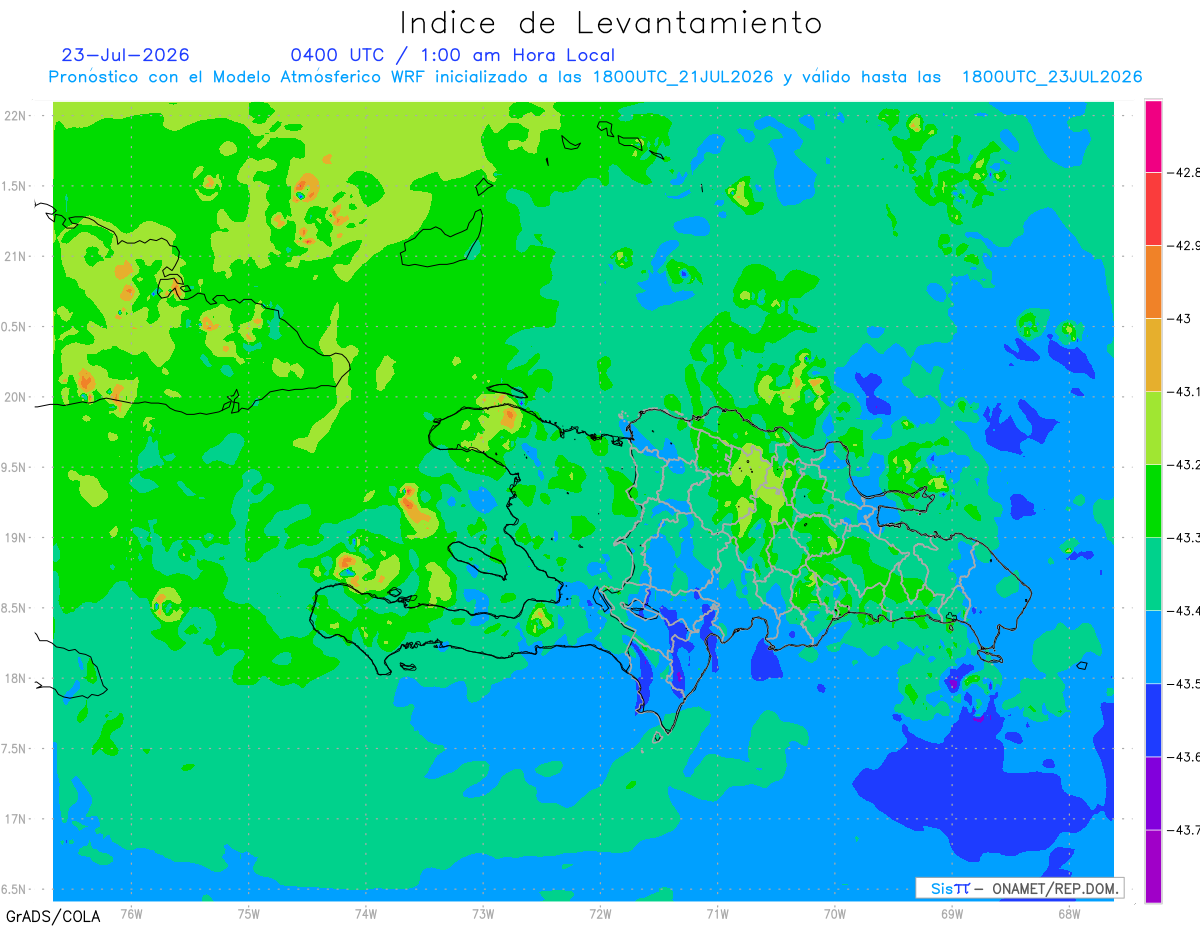
Task: Pick the lime swatch between -43.1 and -43.2
Action: (x=1153, y=427)
